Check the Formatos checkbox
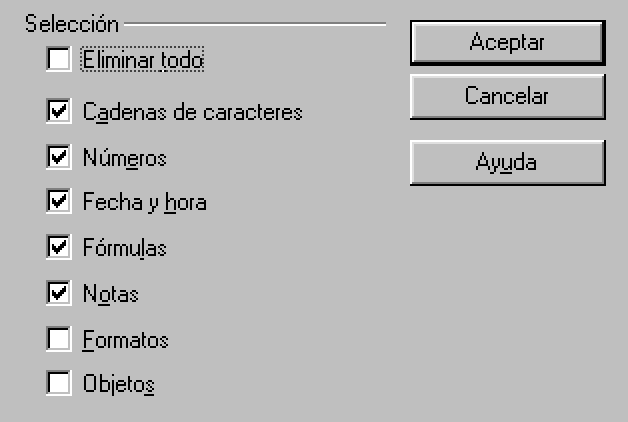Viewport: 628px width, 422px height. (x=59, y=340)
